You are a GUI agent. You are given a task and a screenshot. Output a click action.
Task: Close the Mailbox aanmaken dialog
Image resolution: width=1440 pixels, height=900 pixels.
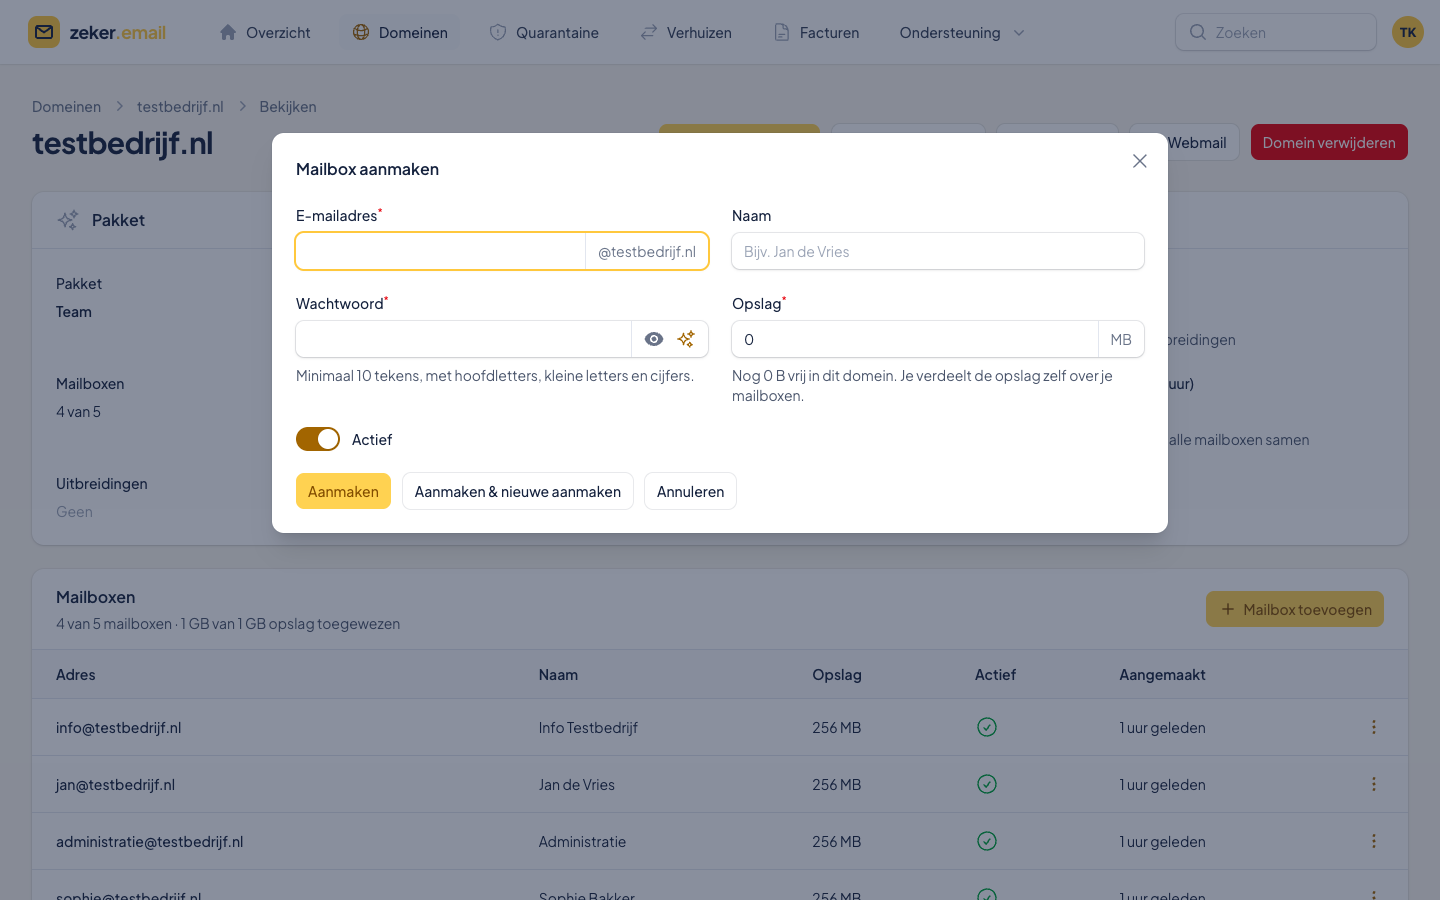click(x=1139, y=161)
